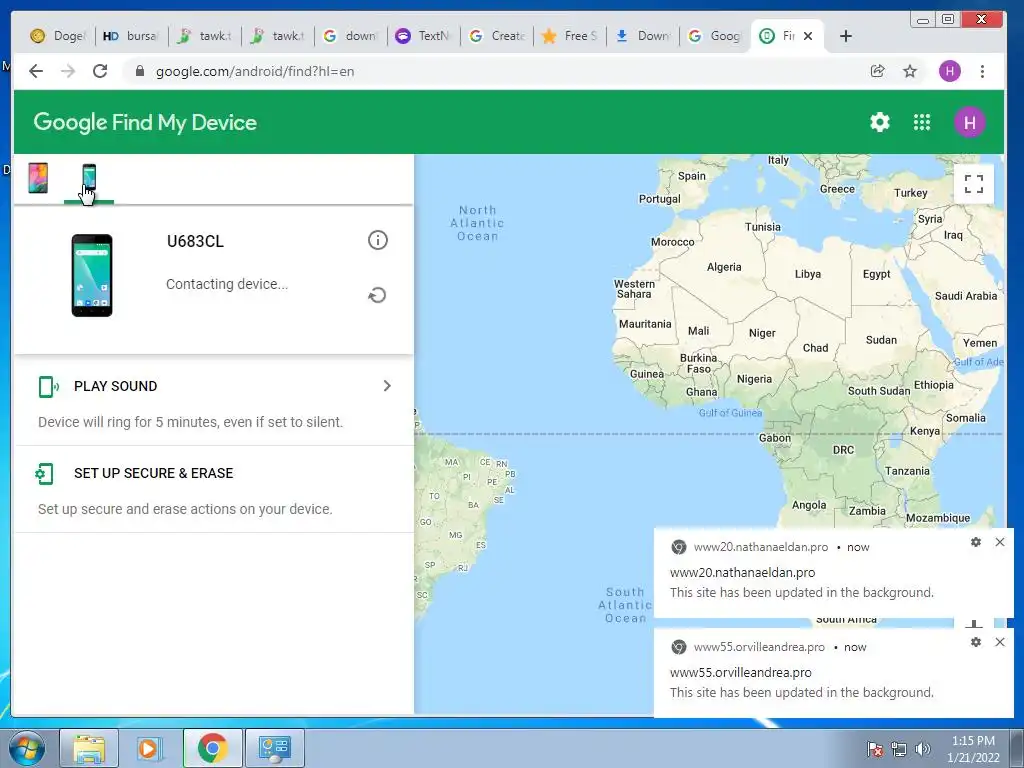Toggle fullscreen map view
Image resolution: width=1024 pixels, height=768 pixels.
[x=974, y=184]
